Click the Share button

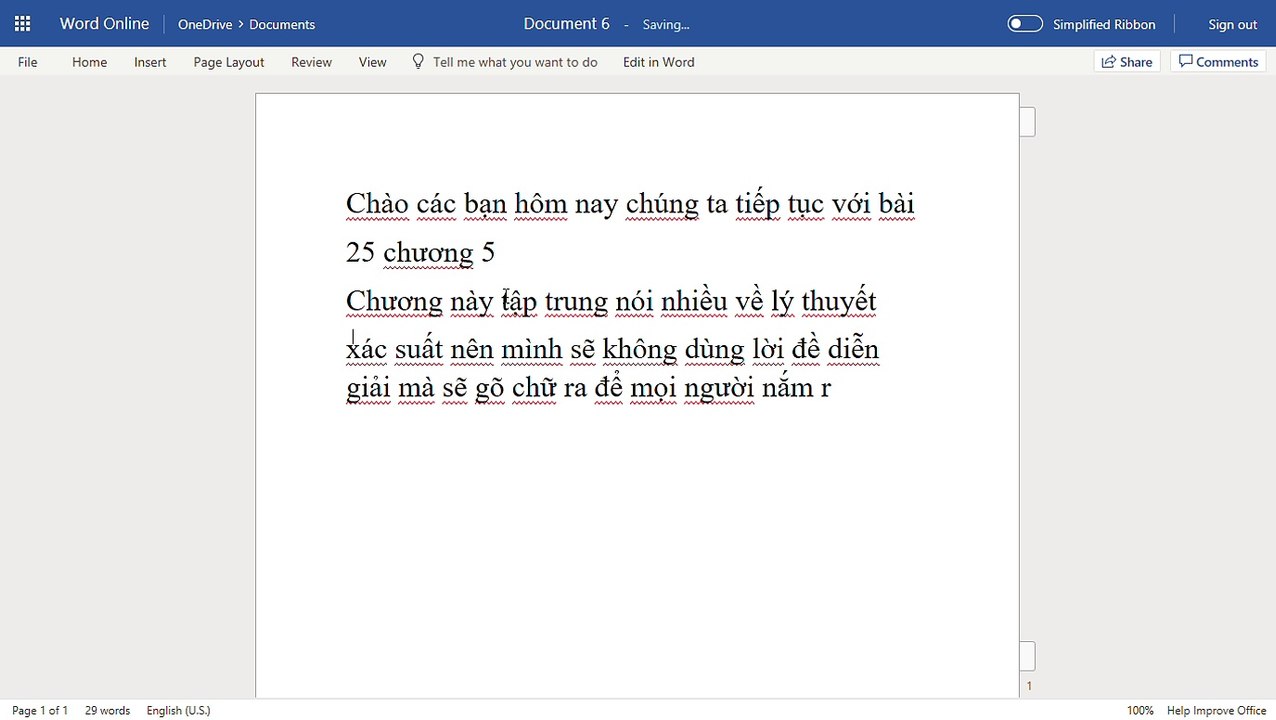tap(1127, 62)
